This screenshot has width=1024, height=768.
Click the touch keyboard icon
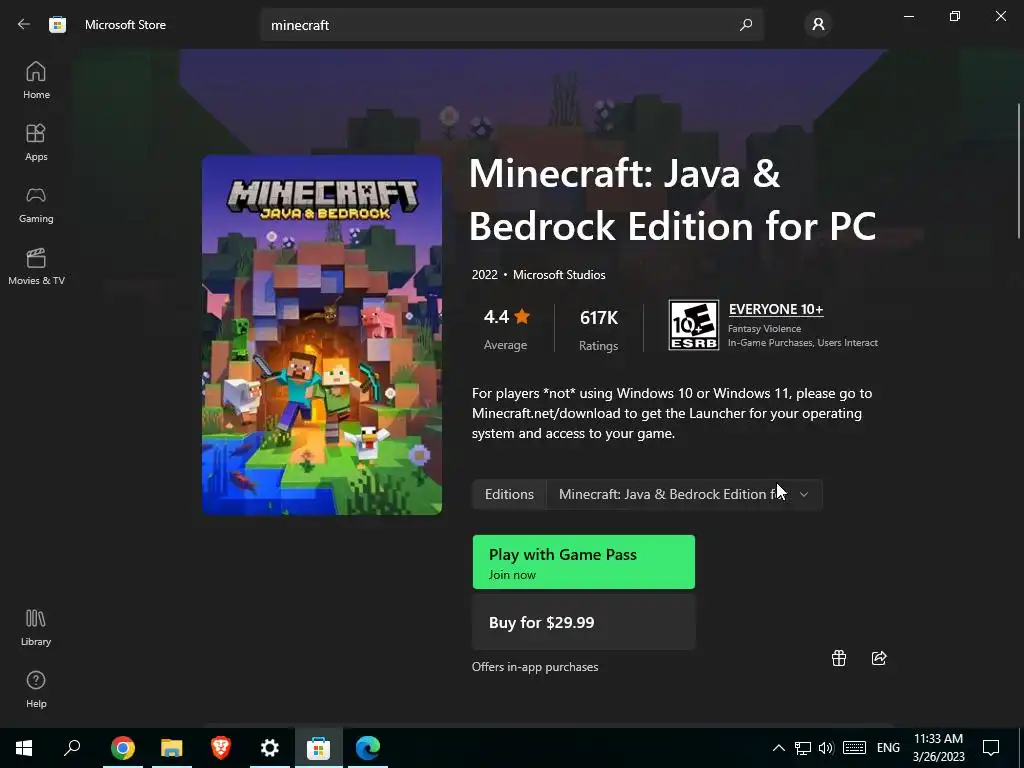[854, 748]
